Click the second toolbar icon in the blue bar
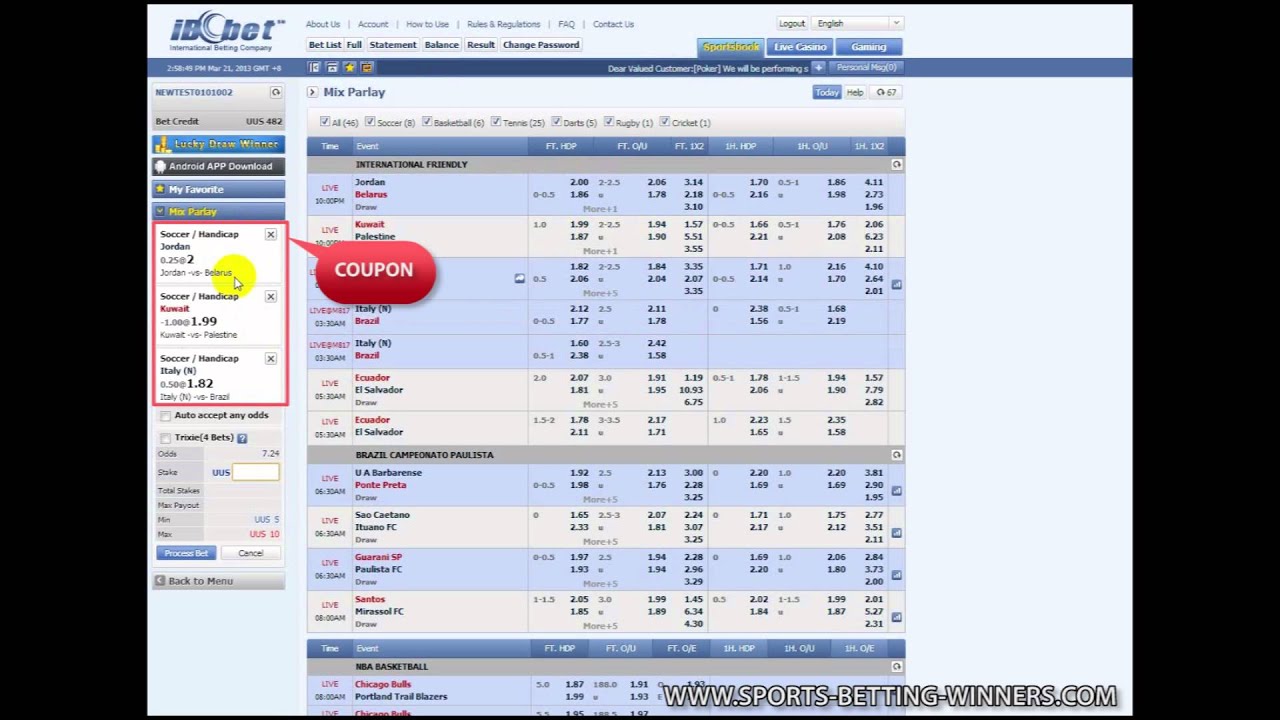This screenshot has height=720, width=1280. [x=332, y=67]
